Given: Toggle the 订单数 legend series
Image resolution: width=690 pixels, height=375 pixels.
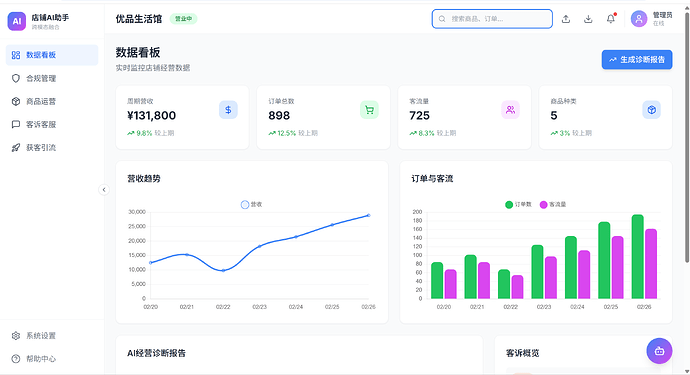Looking at the screenshot, I should [518, 204].
